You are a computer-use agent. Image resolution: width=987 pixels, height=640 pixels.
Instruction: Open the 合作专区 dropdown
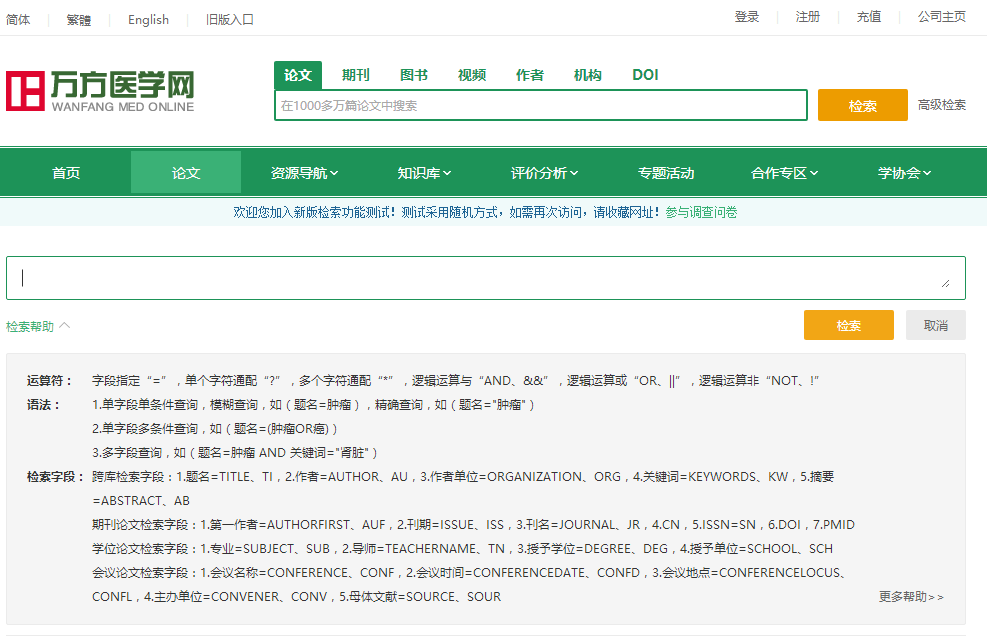[785, 173]
